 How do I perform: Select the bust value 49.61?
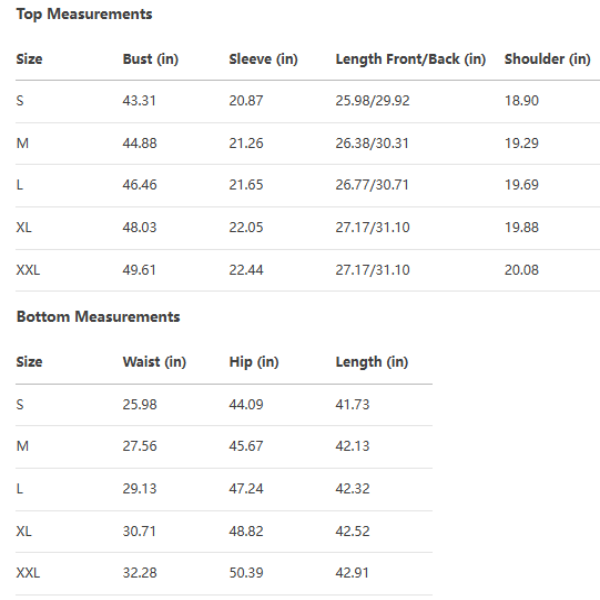140,269
